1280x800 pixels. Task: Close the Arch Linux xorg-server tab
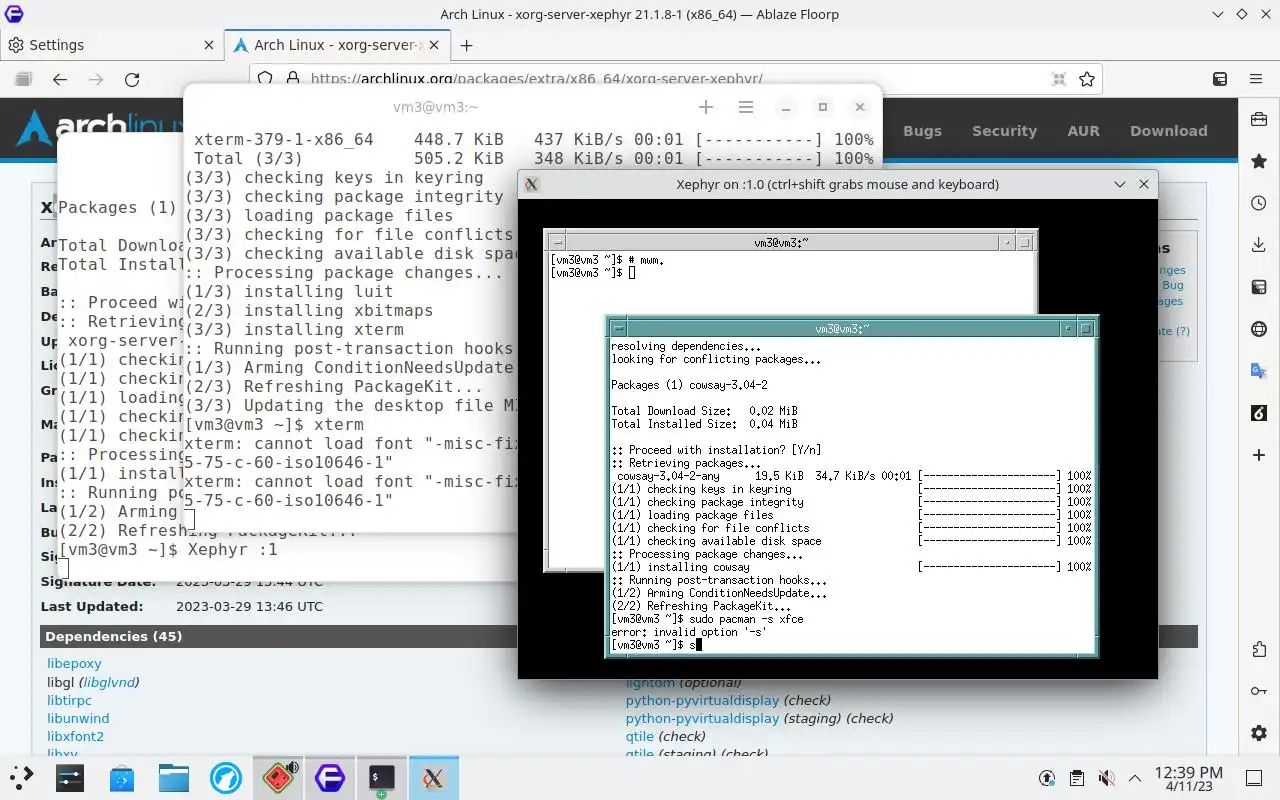(x=436, y=45)
